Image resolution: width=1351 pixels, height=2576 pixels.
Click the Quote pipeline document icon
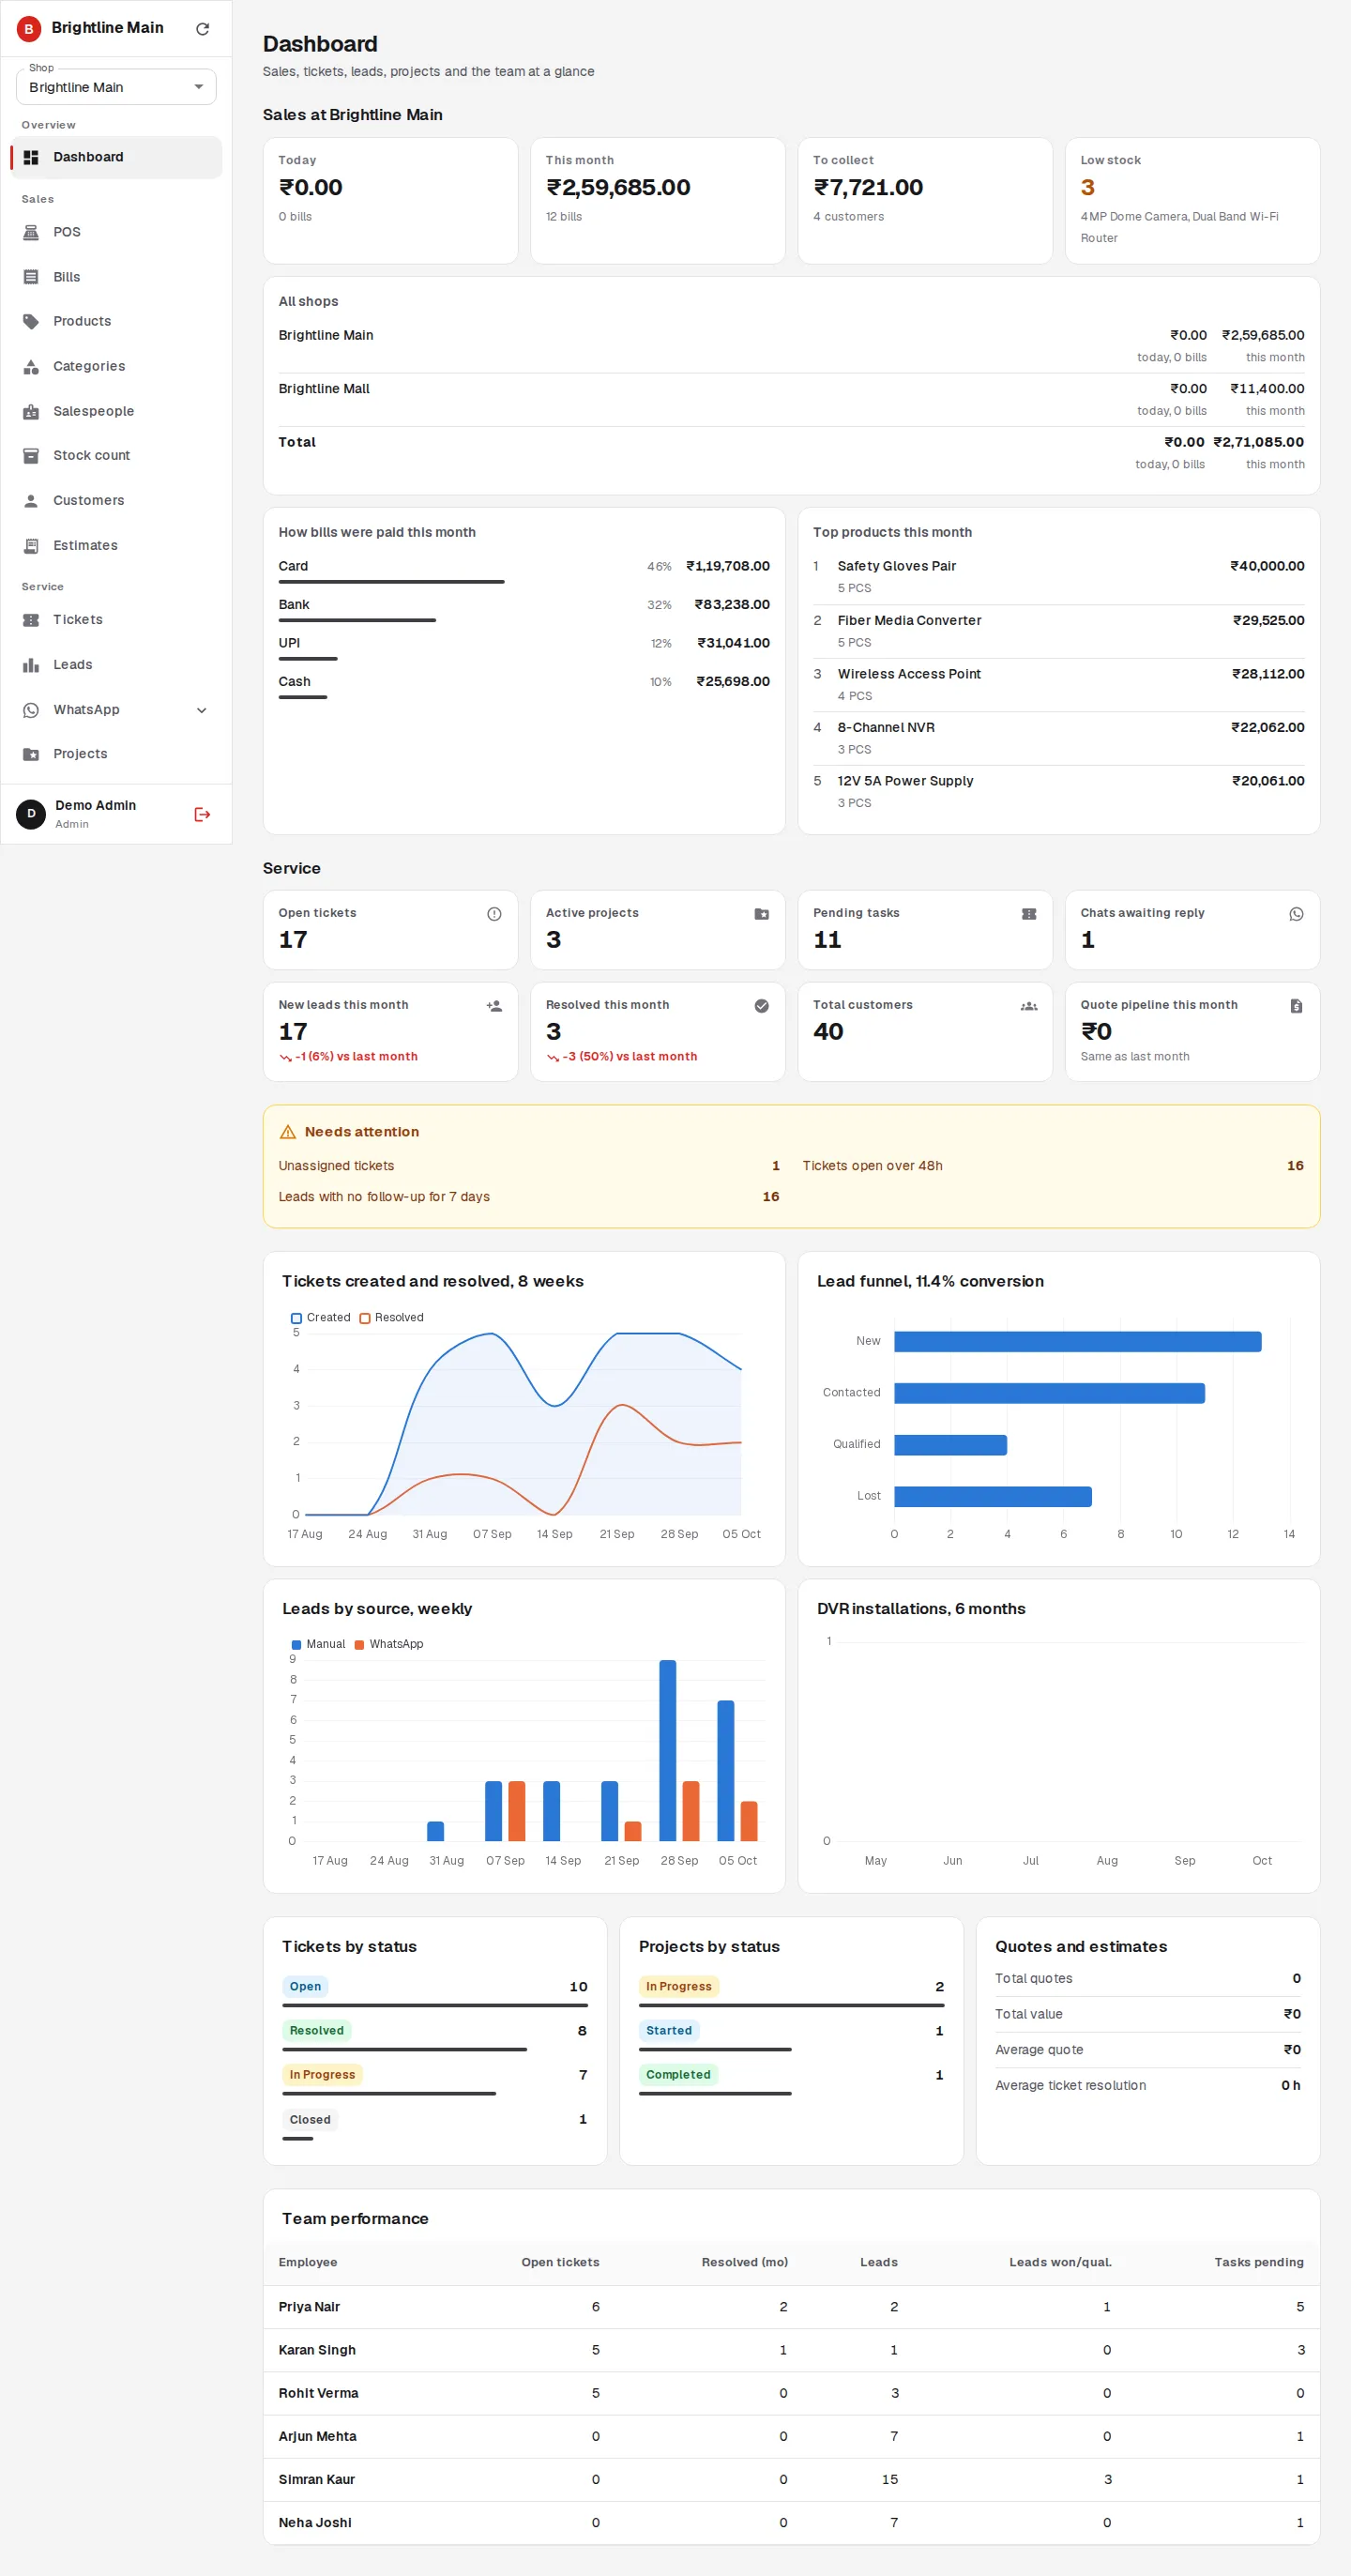1296,1006
